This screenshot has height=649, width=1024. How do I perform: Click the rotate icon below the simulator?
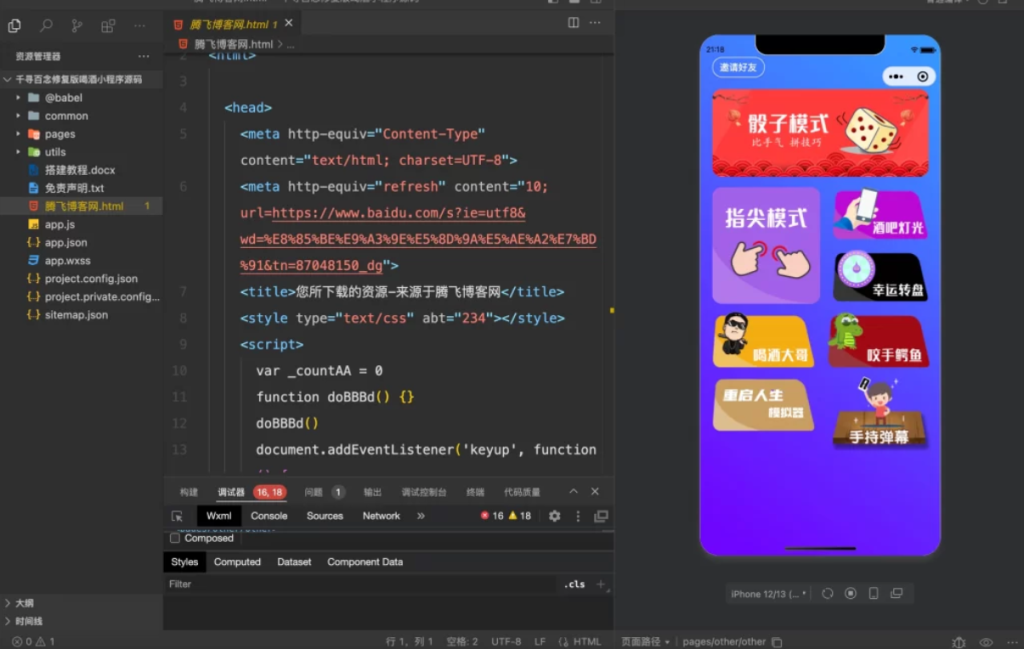pyautogui.click(x=828, y=594)
